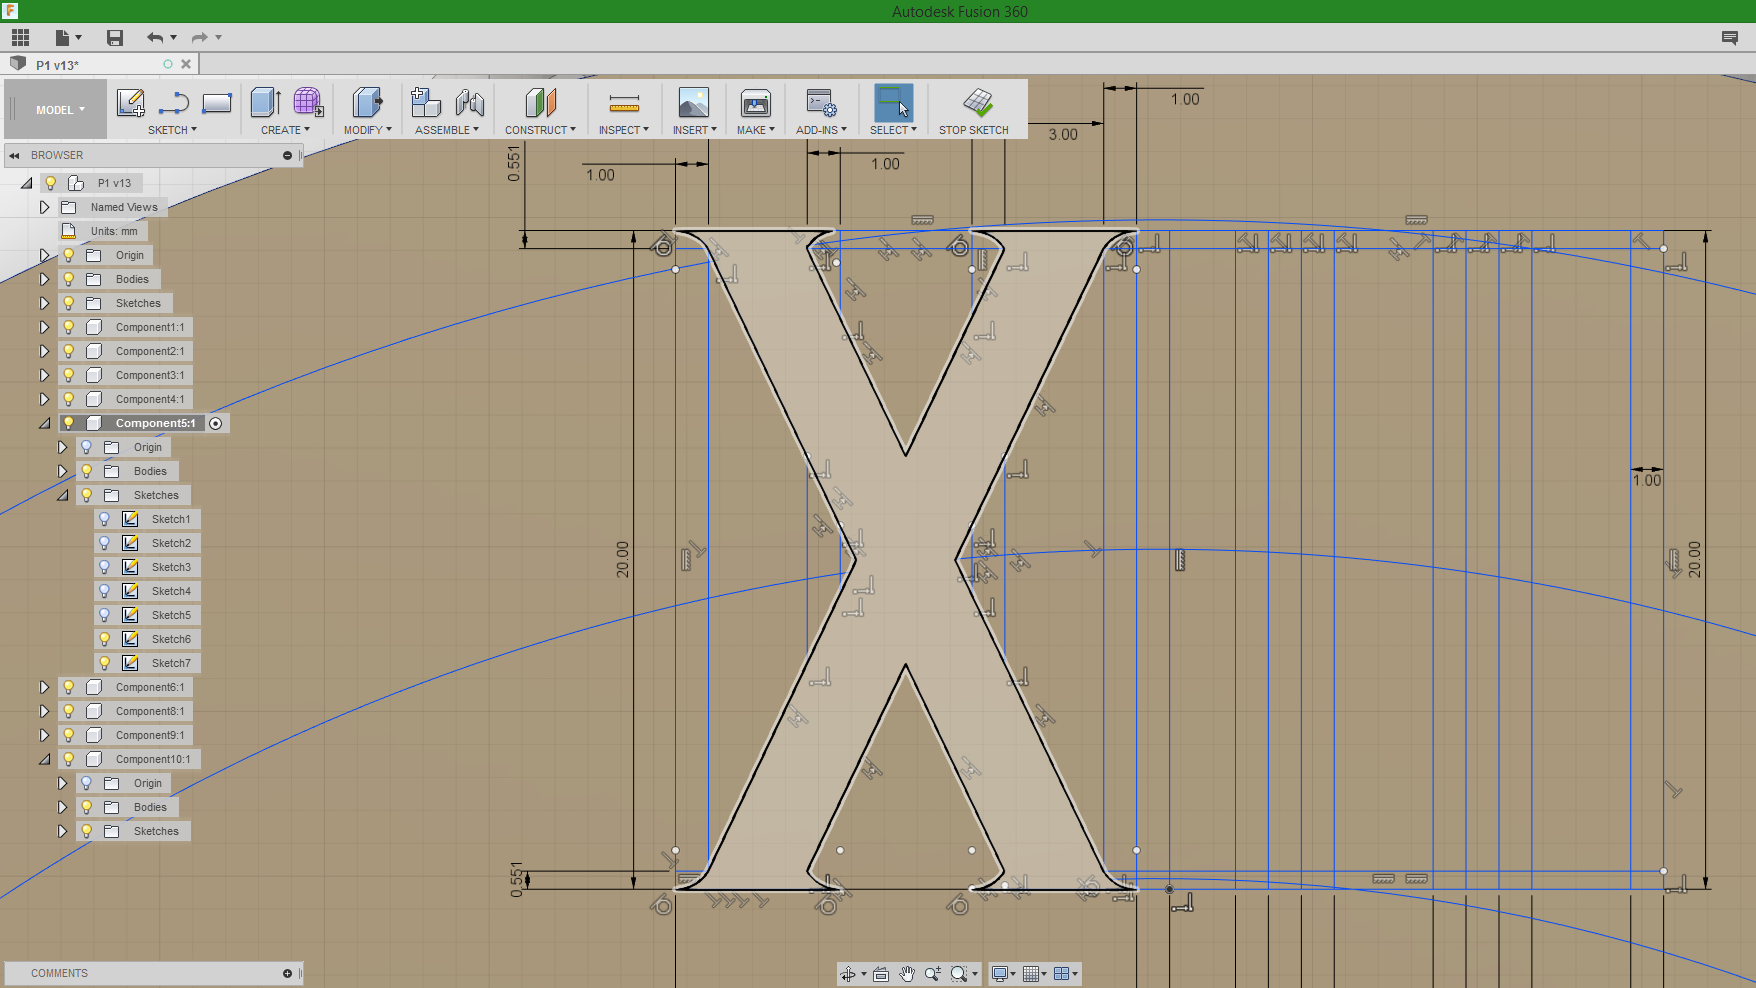Click the 3.00 sketch dimension

click(x=1063, y=134)
